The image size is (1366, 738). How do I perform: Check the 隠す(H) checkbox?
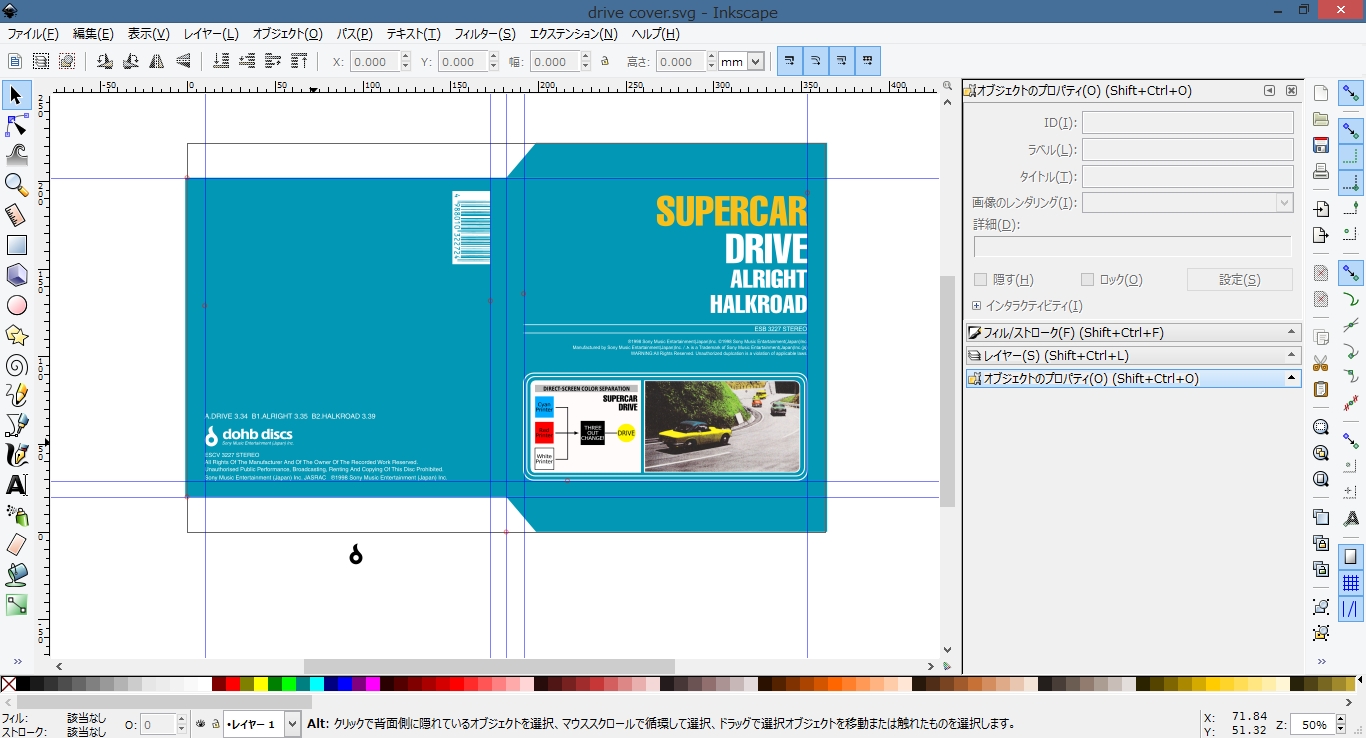tap(981, 280)
